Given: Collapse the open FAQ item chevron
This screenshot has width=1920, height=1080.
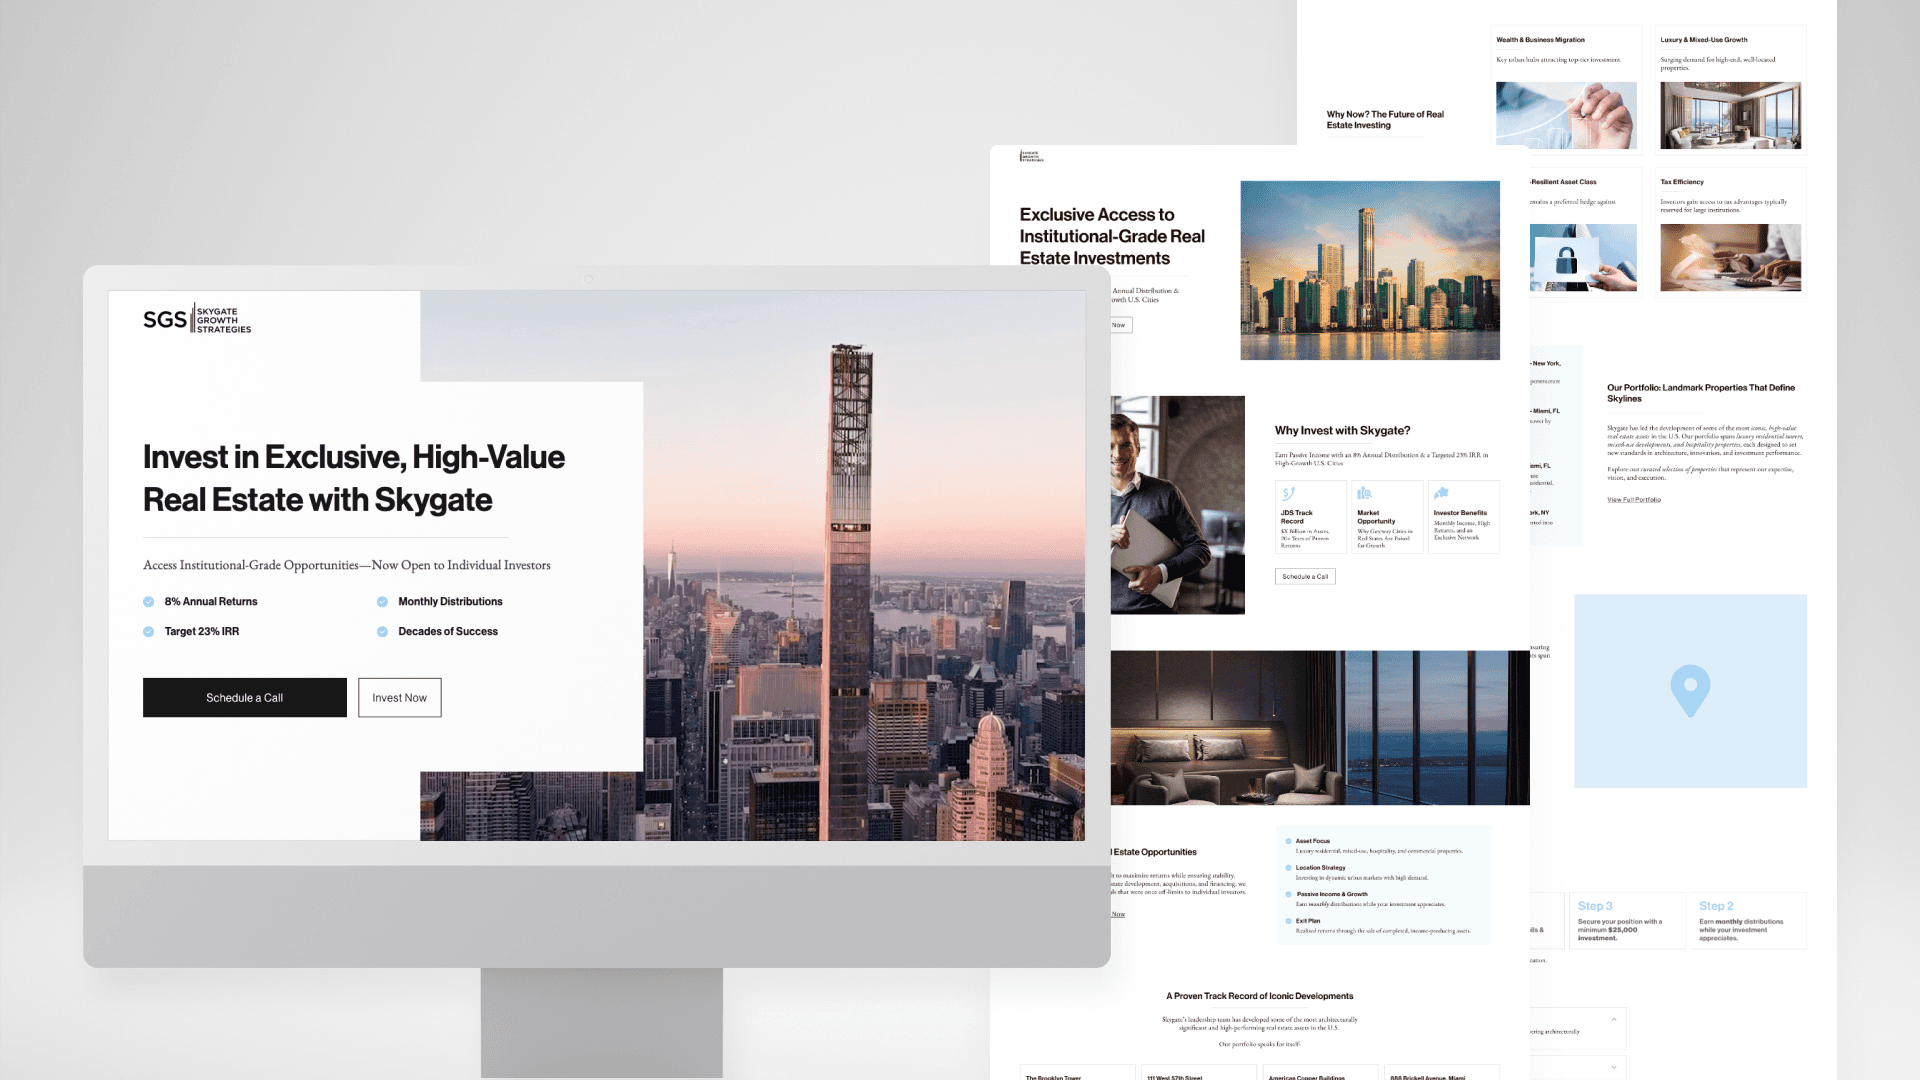Looking at the screenshot, I should click(1614, 1020).
